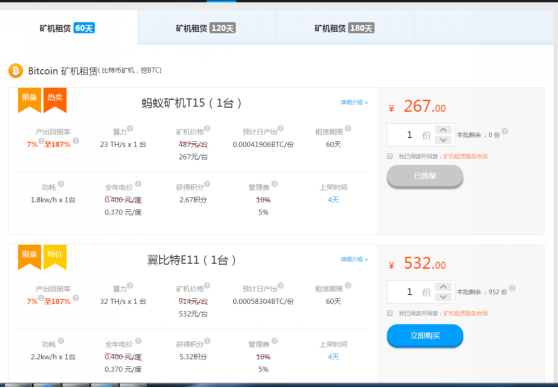Screen dimensions: 558x388
Task: Click 5.32积分 points value
Action: 193,357
